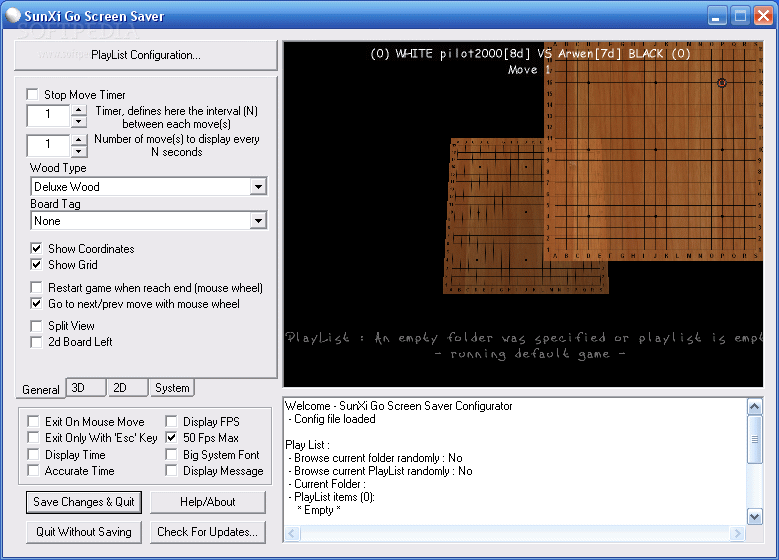Image resolution: width=779 pixels, height=560 pixels.
Task: Click Quit Without Saving
Action: click(84, 532)
